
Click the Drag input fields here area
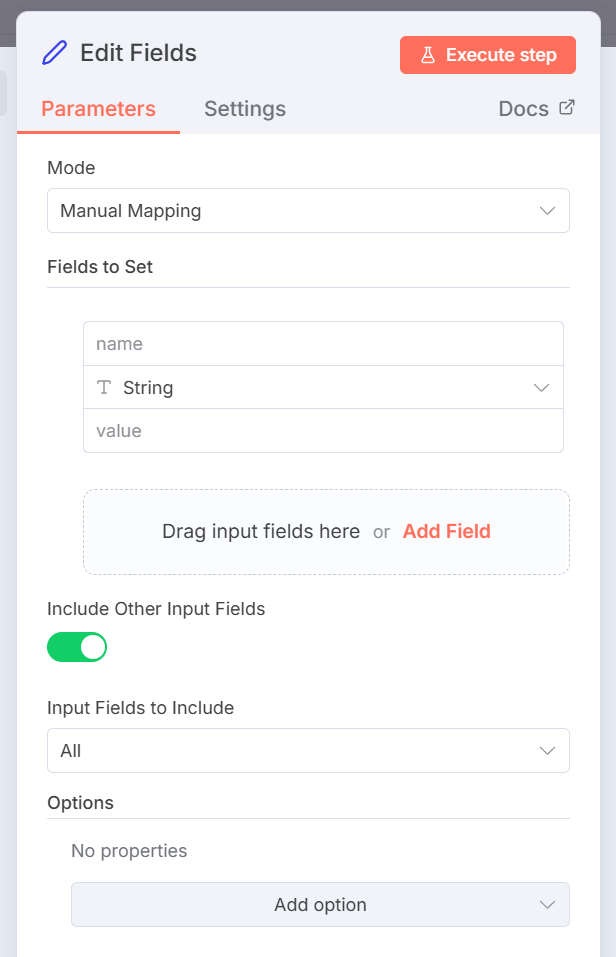261,532
